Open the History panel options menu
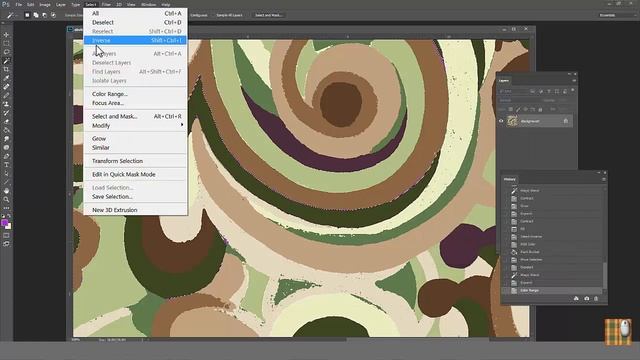 coord(604,179)
